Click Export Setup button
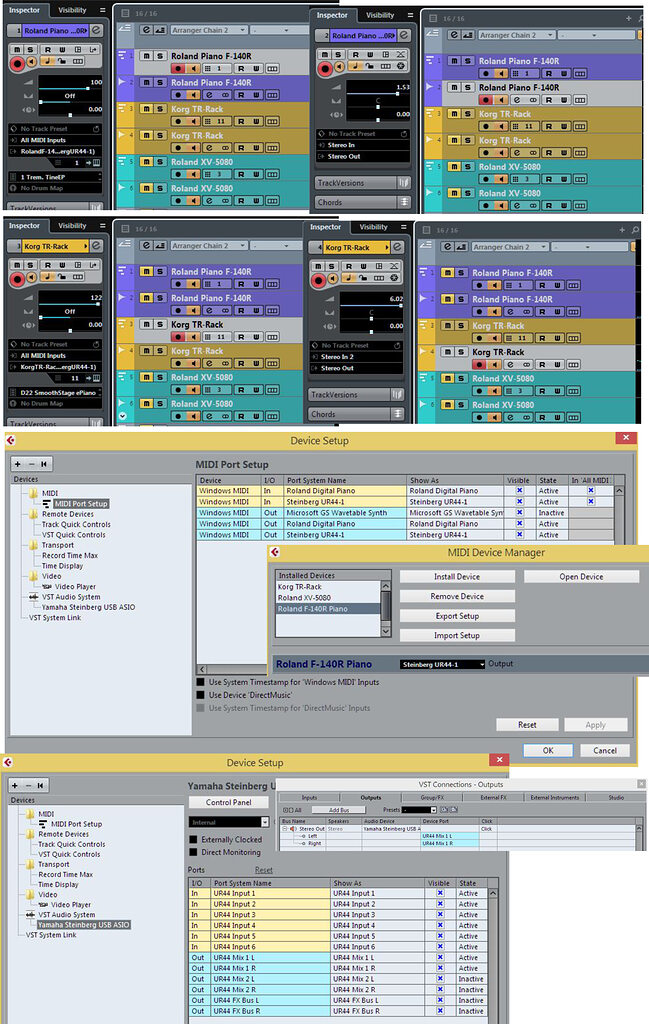Screen dimensions: 649x1024 tap(457, 616)
